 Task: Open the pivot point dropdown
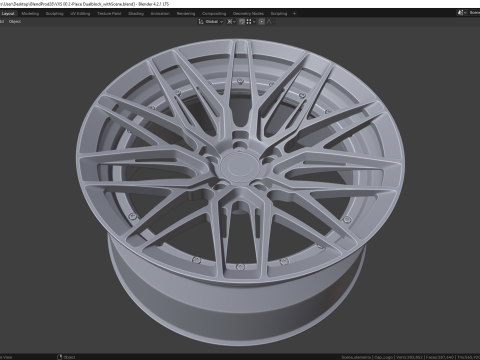click(231, 21)
